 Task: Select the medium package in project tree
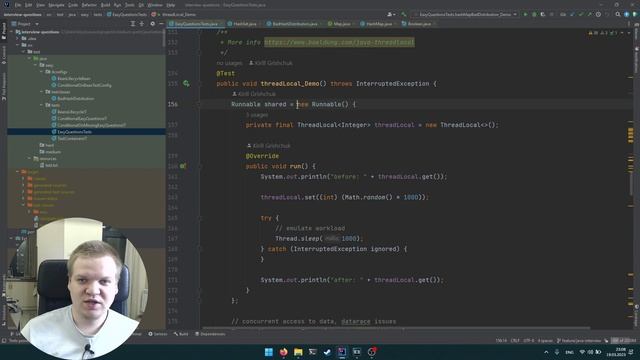click(50, 152)
